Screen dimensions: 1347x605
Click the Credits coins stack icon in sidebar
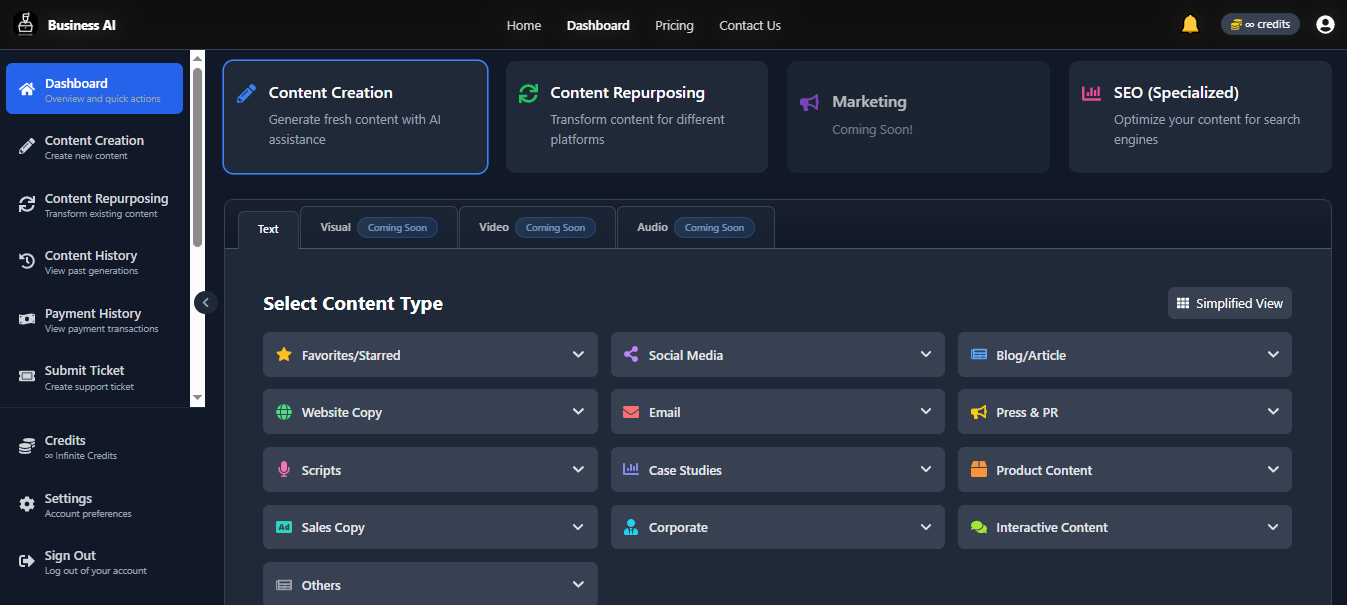click(x=27, y=447)
